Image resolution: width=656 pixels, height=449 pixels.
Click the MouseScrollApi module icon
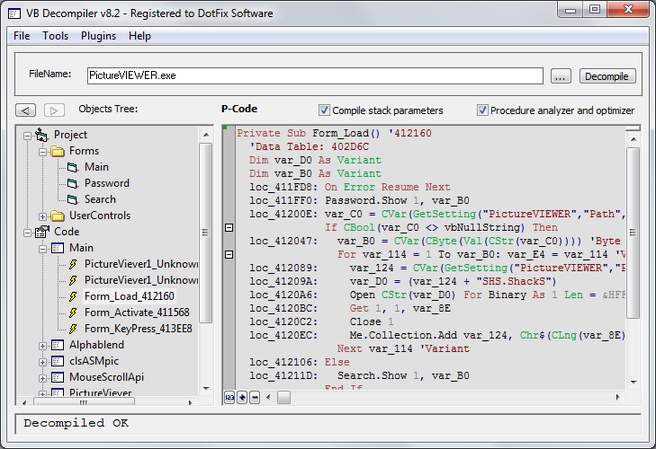(x=57, y=377)
